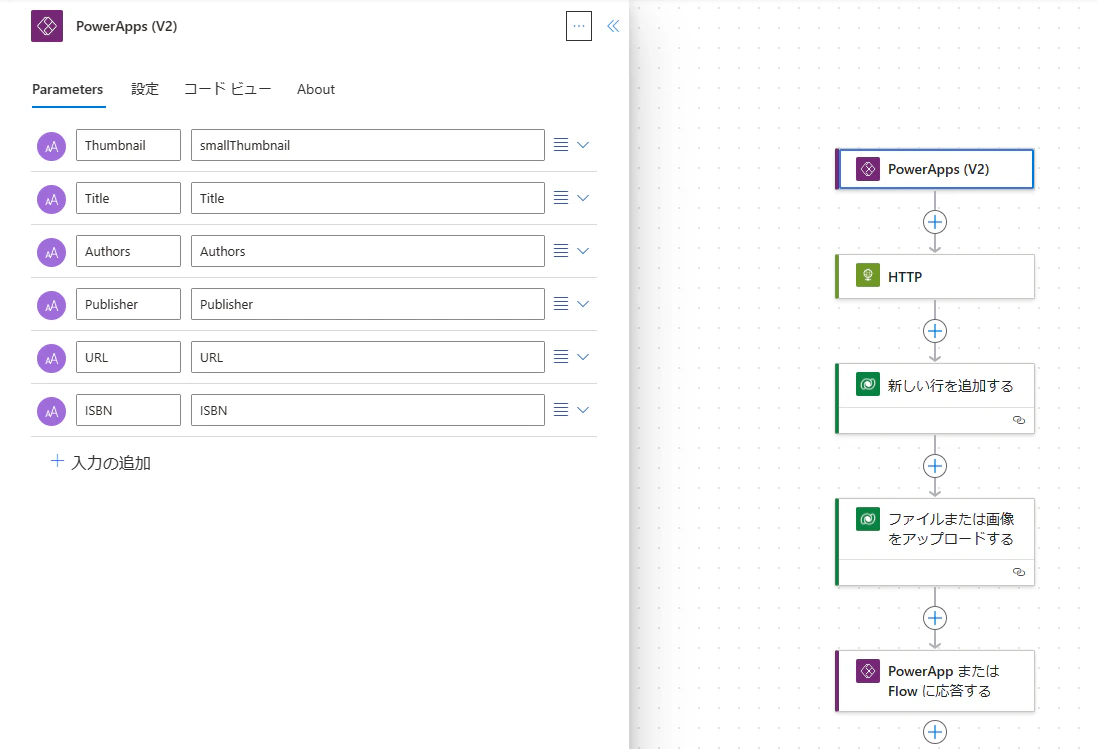Image resolution: width=1097 pixels, height=749 pixels.
Task: Open the list menu icon for Thumbnail row
Action: point(560,145)
